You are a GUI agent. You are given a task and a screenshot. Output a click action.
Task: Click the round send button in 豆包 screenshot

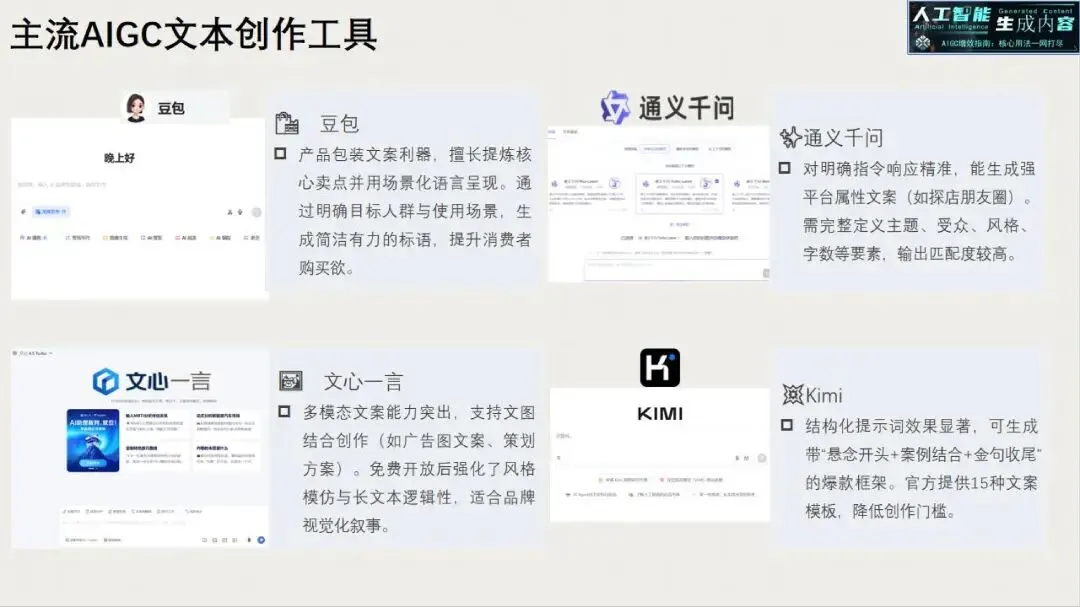pyautogui.click(x=256, y=212)
